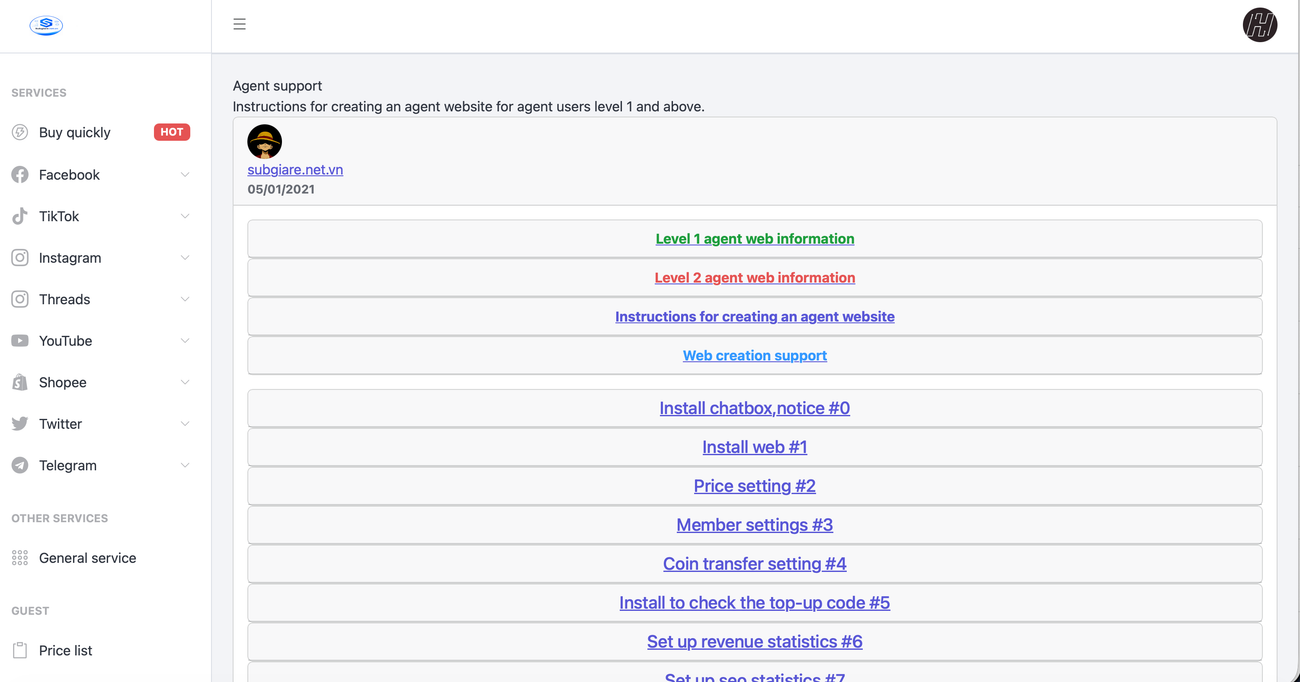1300x682 pixels.
Task: Expand the Threads services chevron
Action: (x=185, y=299)
